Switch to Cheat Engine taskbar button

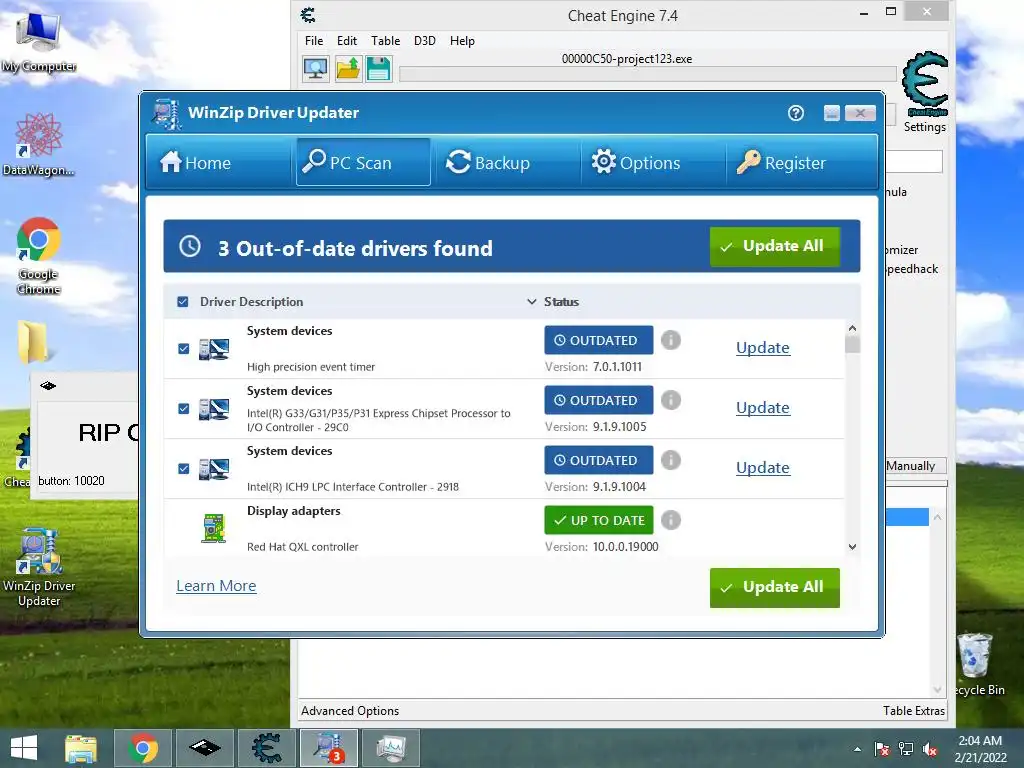(266, 748)
